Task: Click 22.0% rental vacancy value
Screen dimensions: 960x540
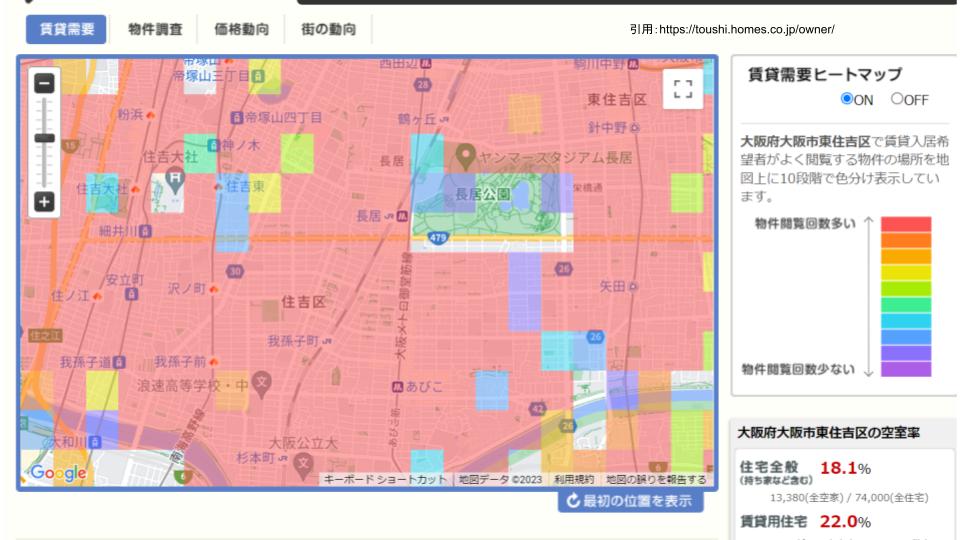Action: click(x=845, y=522)
